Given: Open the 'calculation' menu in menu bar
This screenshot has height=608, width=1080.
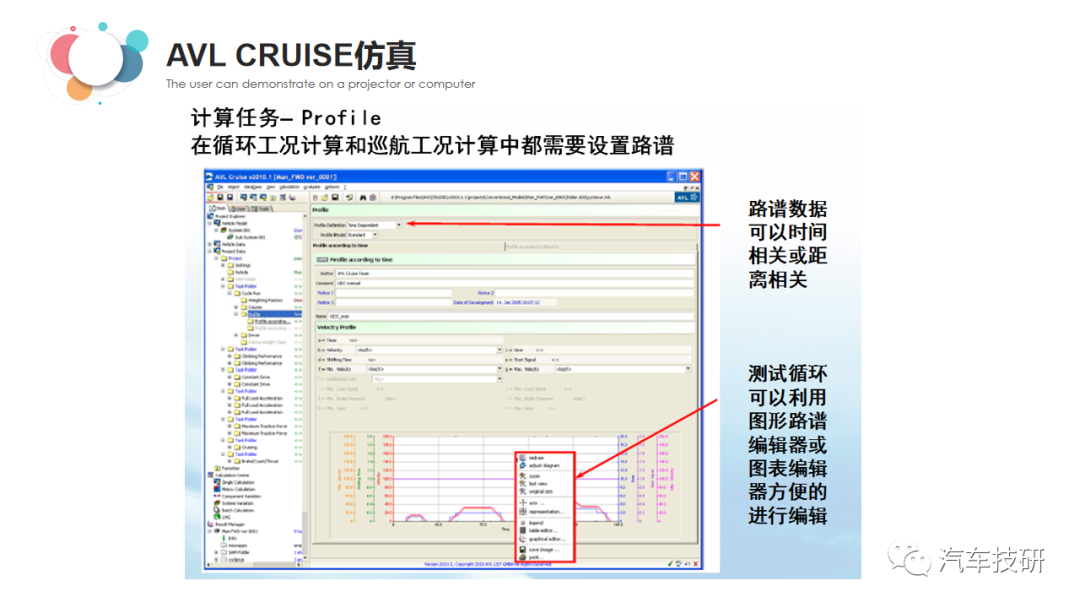Looking at the screenshot, I should [x=290, y=187].
